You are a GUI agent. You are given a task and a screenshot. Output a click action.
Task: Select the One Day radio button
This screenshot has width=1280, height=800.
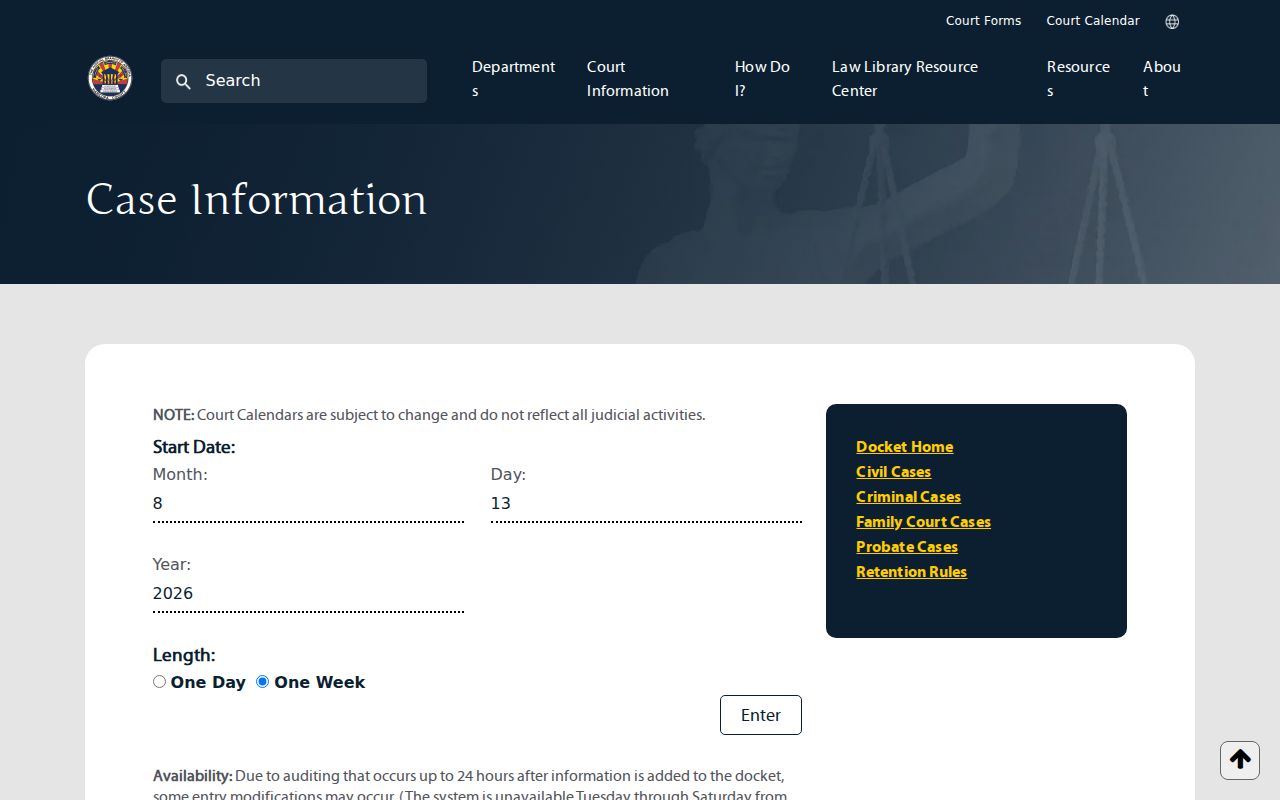tap(159, 682)
